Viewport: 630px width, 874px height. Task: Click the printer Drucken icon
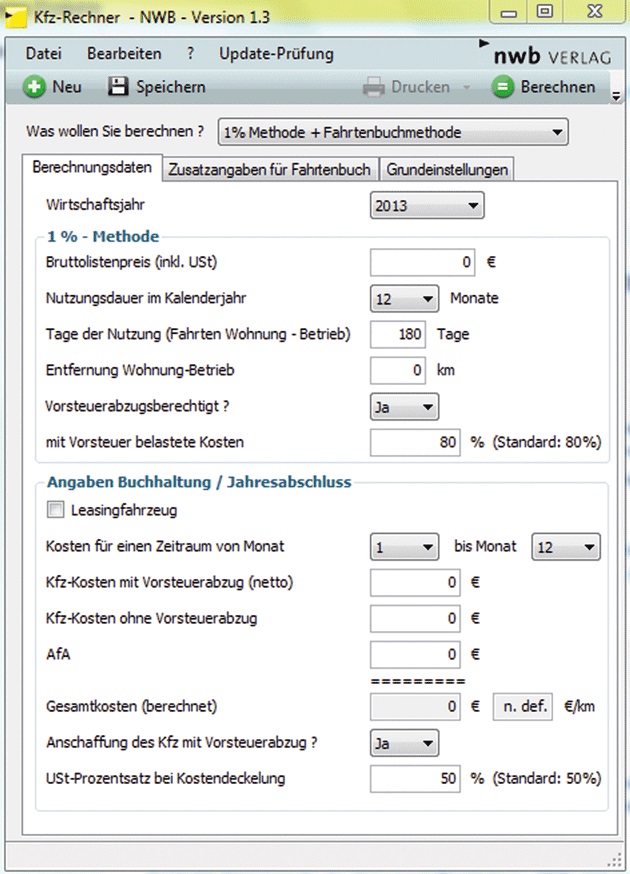374,87
